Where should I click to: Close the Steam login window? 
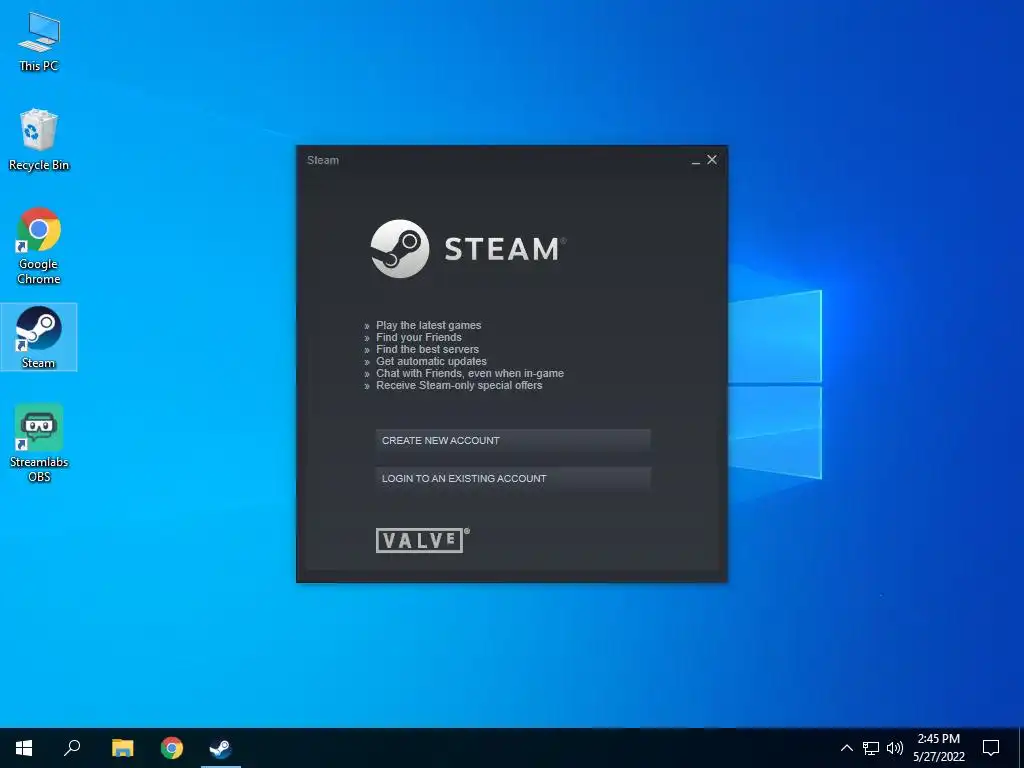click(712, 159)
